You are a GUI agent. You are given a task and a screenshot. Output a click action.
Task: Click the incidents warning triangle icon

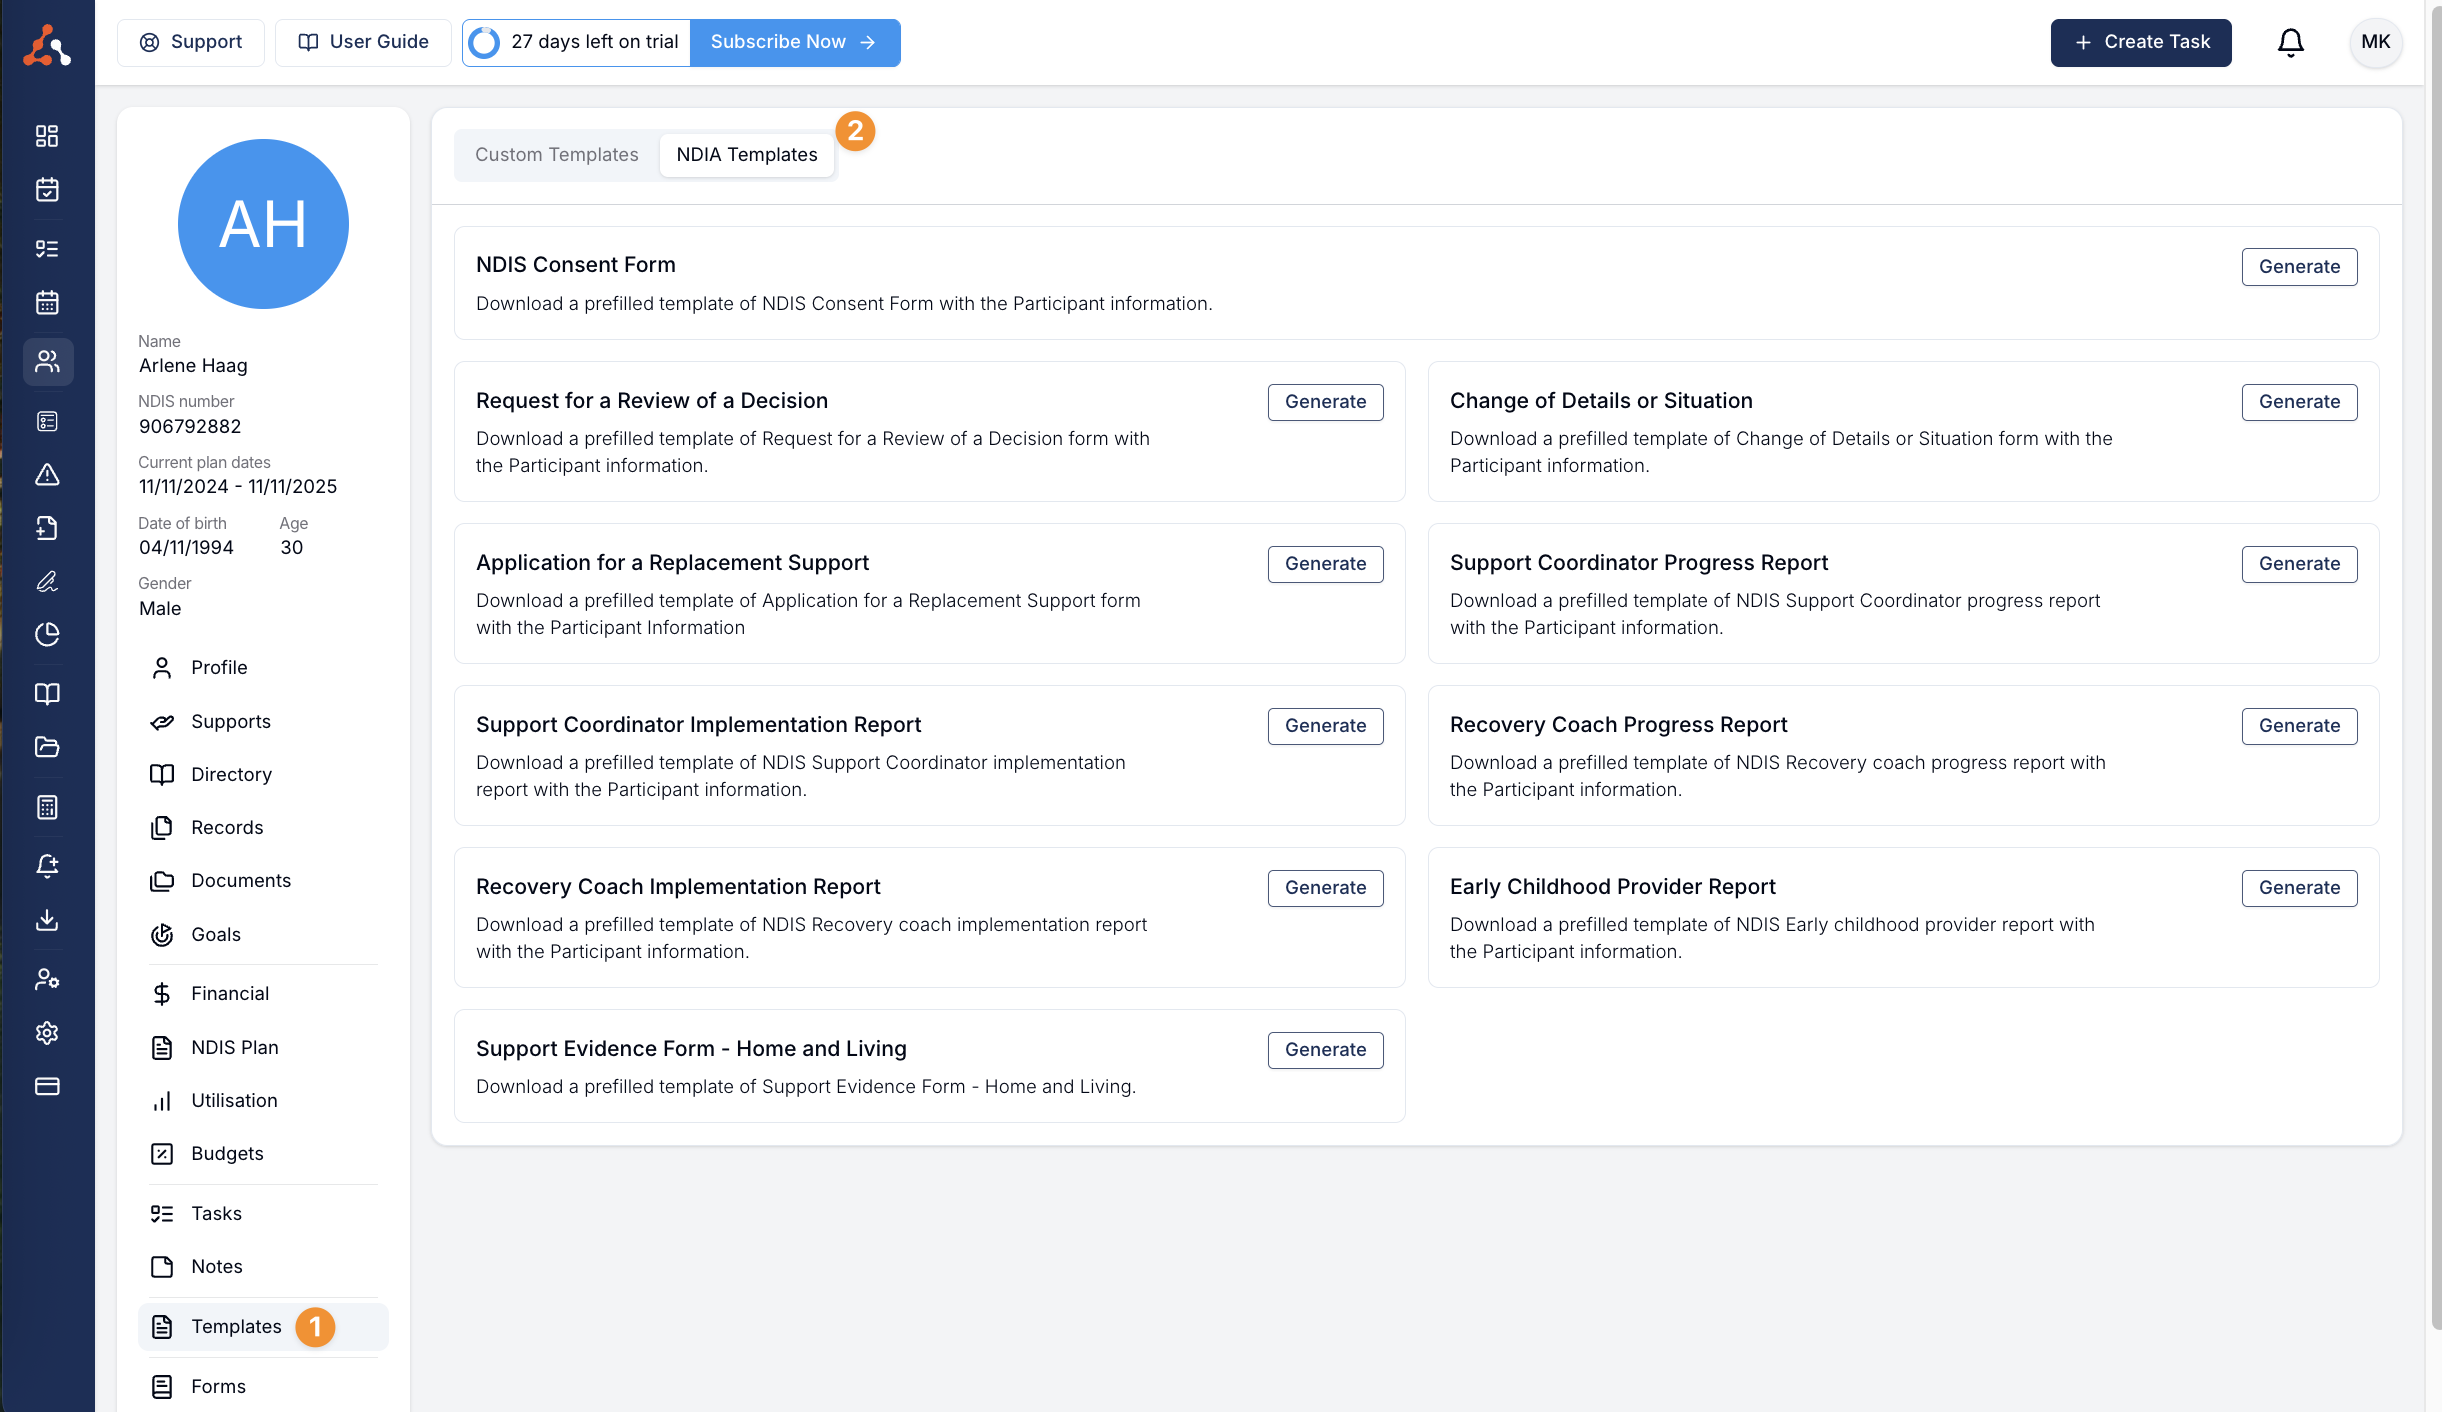pos(47,475)
